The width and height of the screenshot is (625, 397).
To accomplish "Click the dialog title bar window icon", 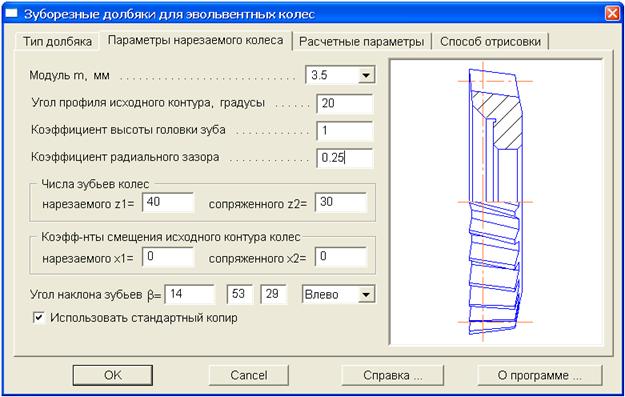I will 11,14.
